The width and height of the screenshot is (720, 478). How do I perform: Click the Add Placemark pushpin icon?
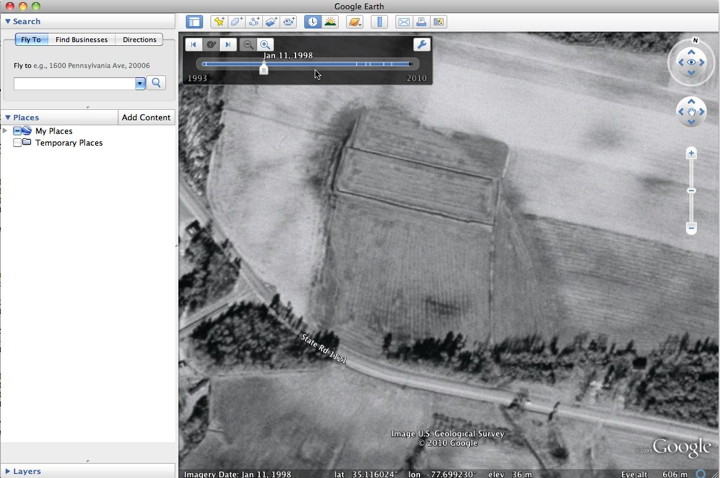click(218, 21)
